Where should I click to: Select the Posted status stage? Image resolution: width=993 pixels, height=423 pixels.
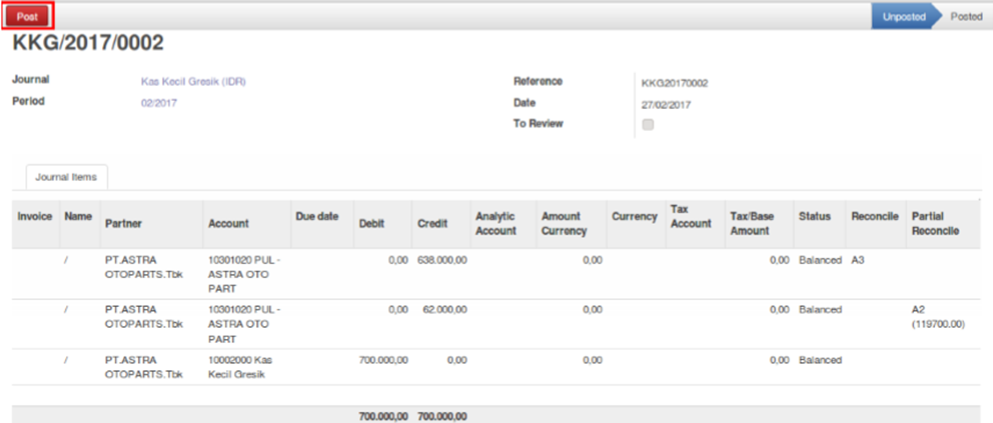(x=965, y=16)
